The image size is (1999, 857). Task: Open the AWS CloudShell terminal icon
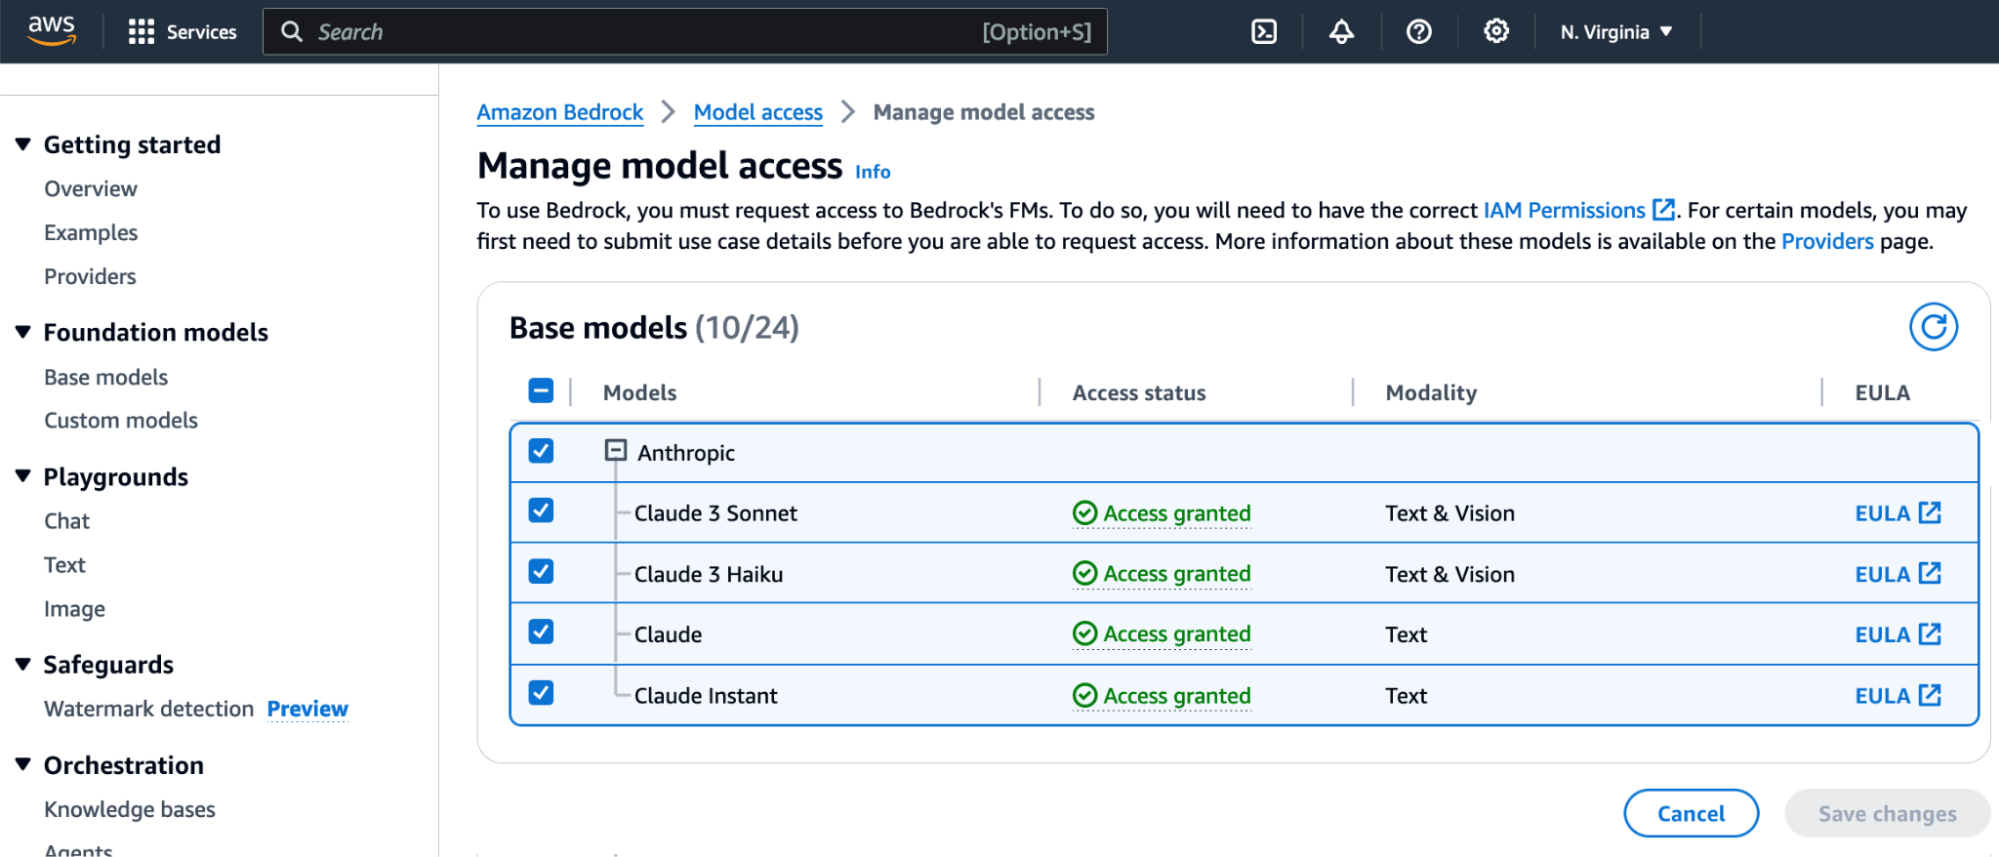pos(1264,32)
